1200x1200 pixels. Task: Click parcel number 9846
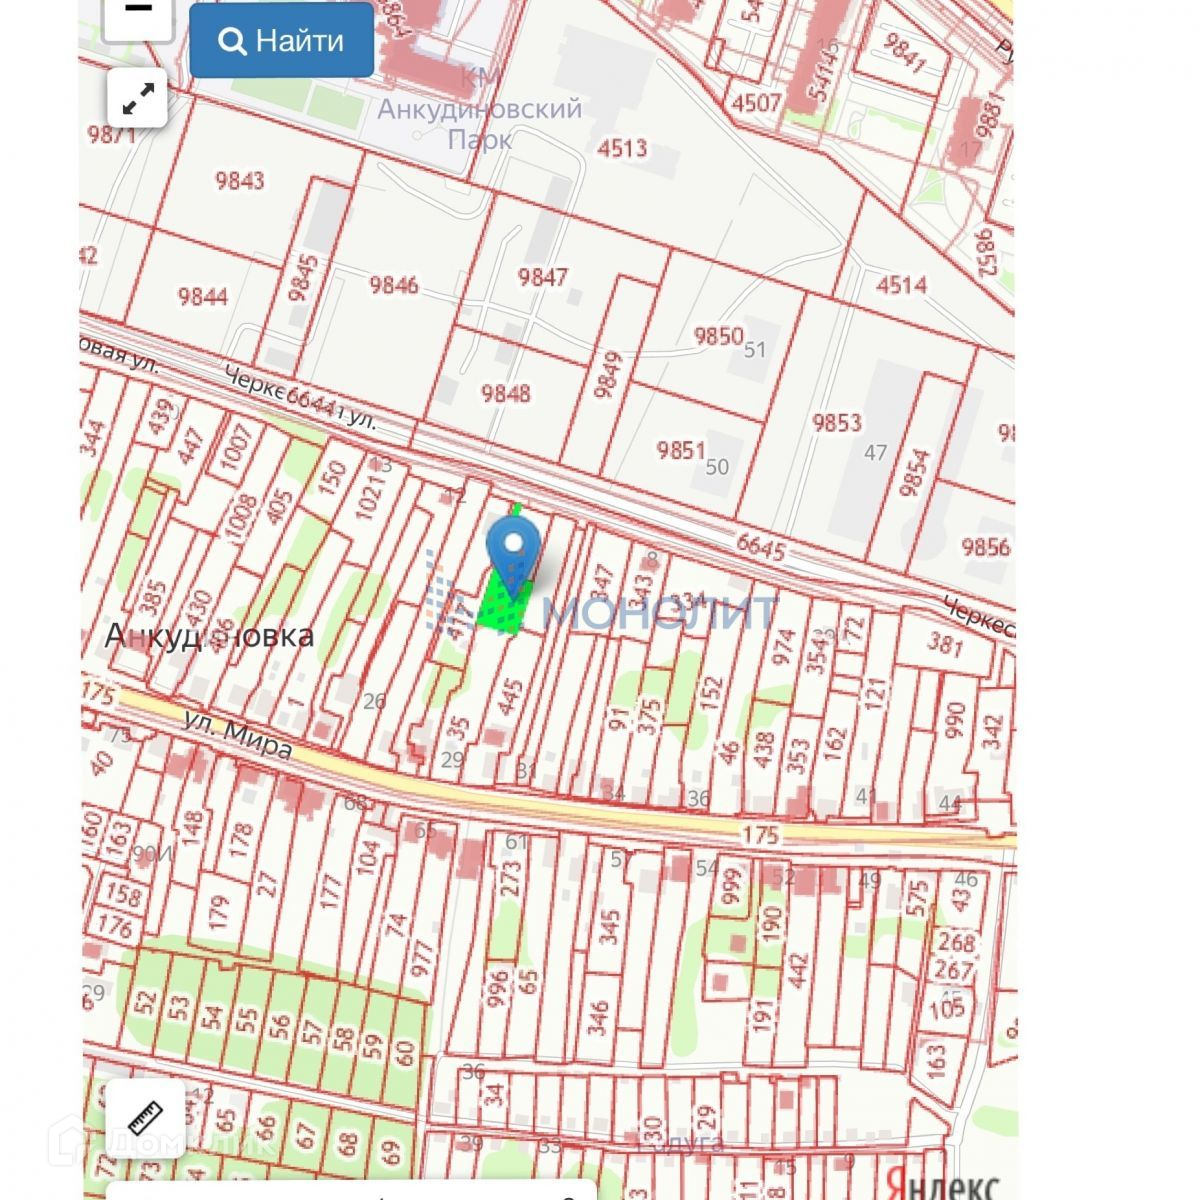(393, 285)
